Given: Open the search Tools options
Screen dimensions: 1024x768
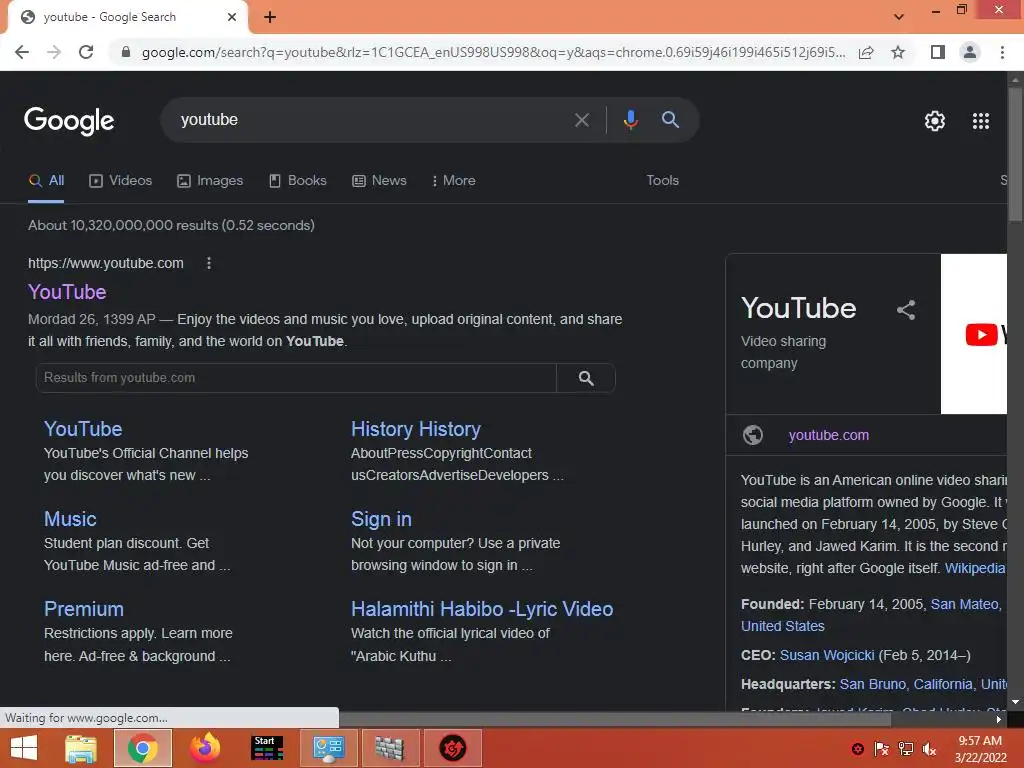Looking at the screenshot, I should 662,181.
